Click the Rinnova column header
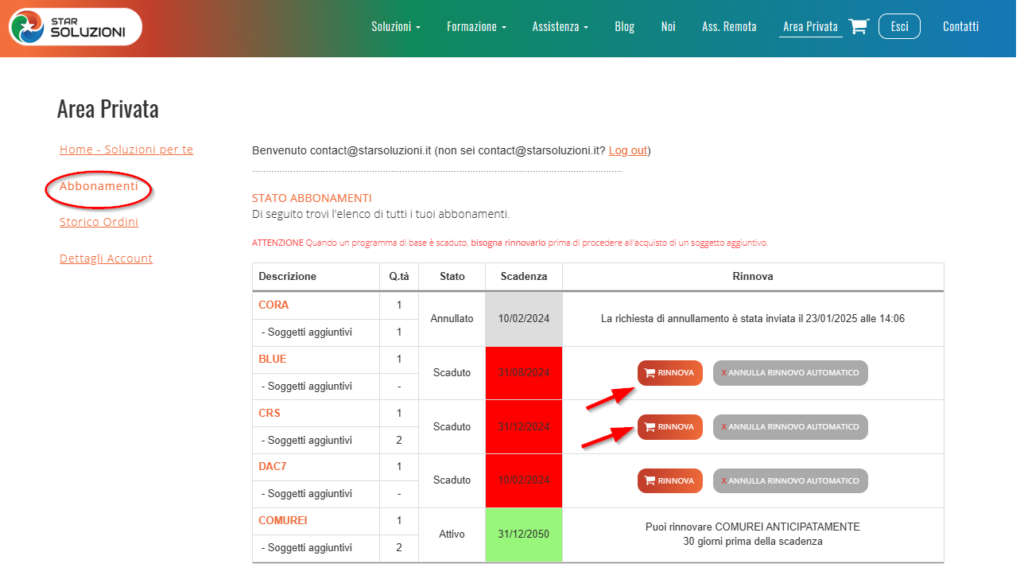Image resolution: width=1024 pixels, height=587 pixels. point(752,276)
